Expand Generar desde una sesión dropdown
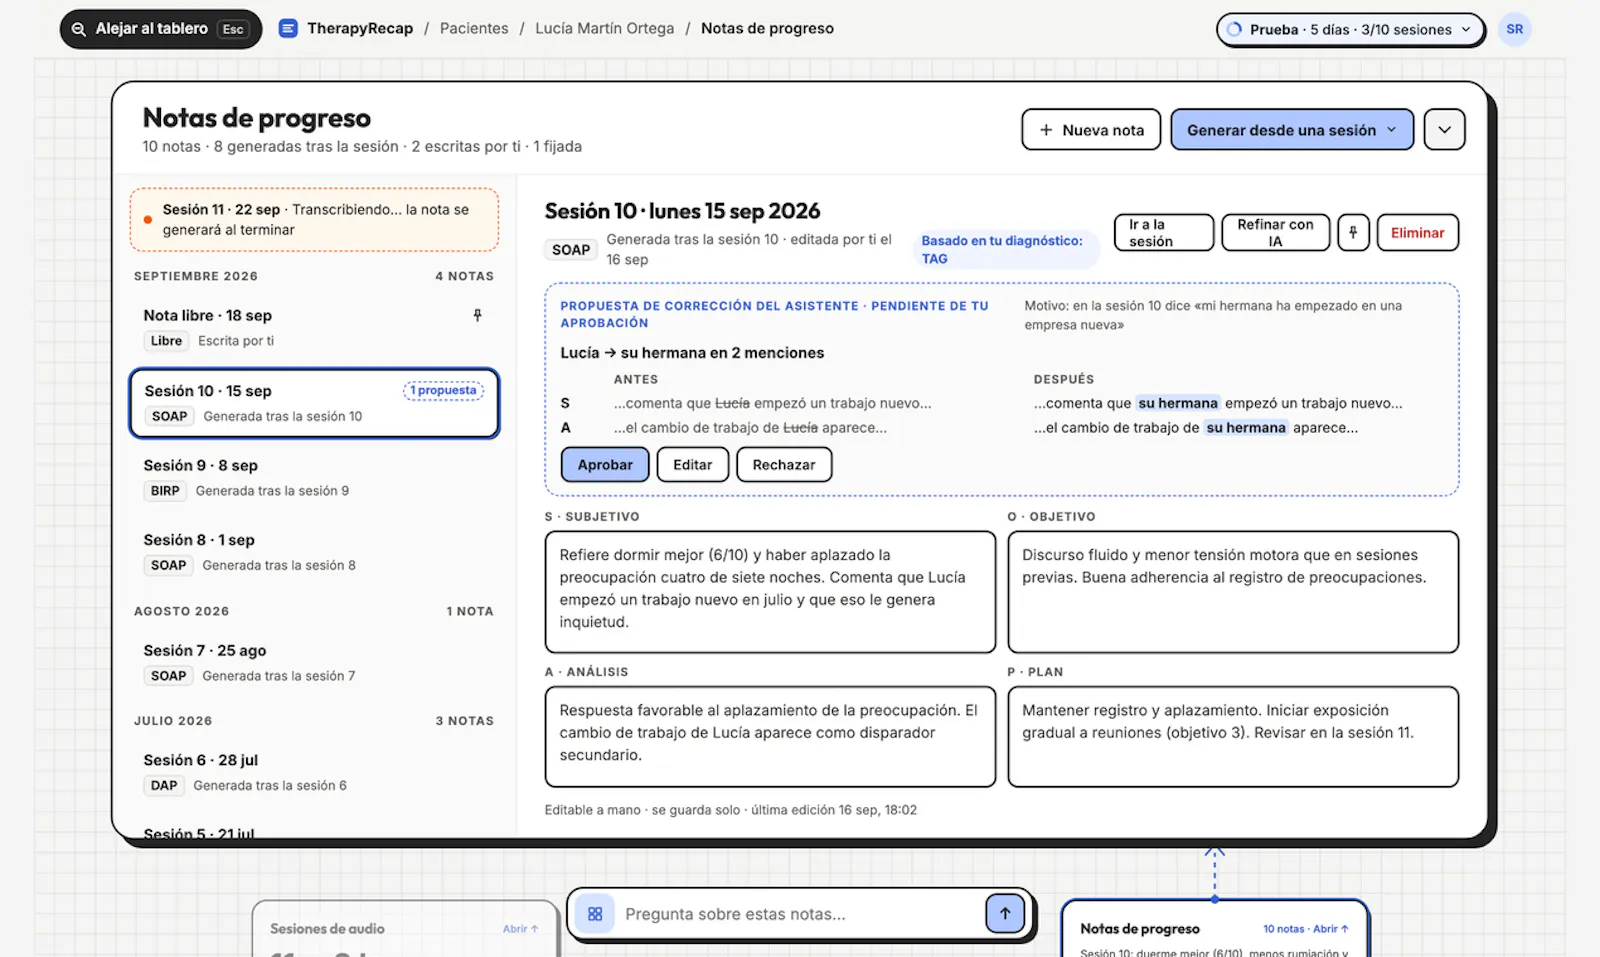 (x=1292, y=130)
